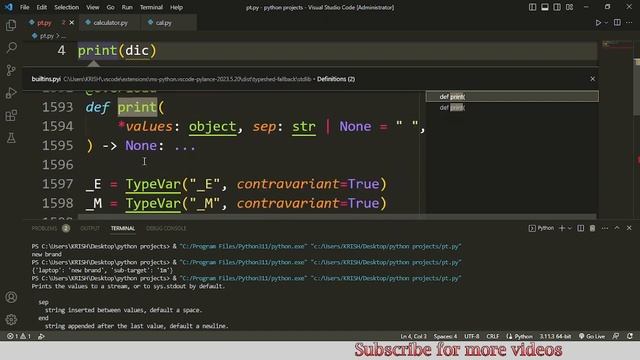
Task: Open the Explorer view in activity bar
Action: (x=11, y=25)
